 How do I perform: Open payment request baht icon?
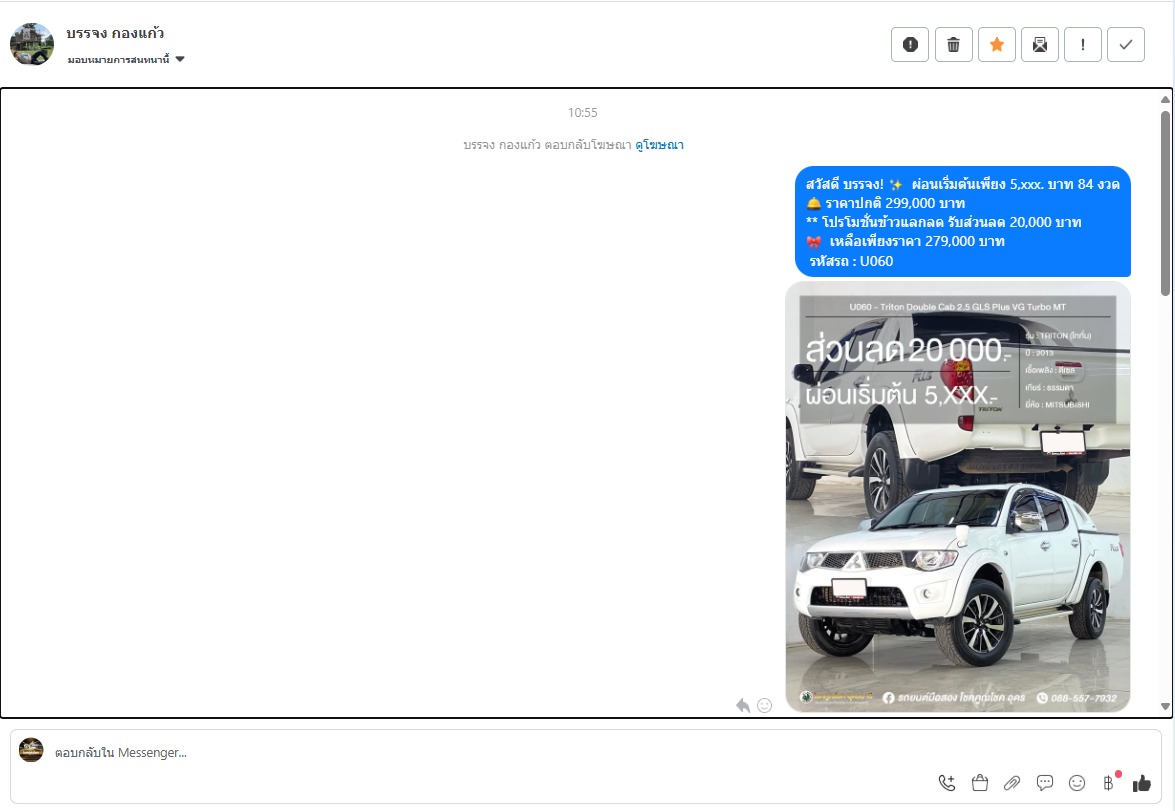(1109, 783)
